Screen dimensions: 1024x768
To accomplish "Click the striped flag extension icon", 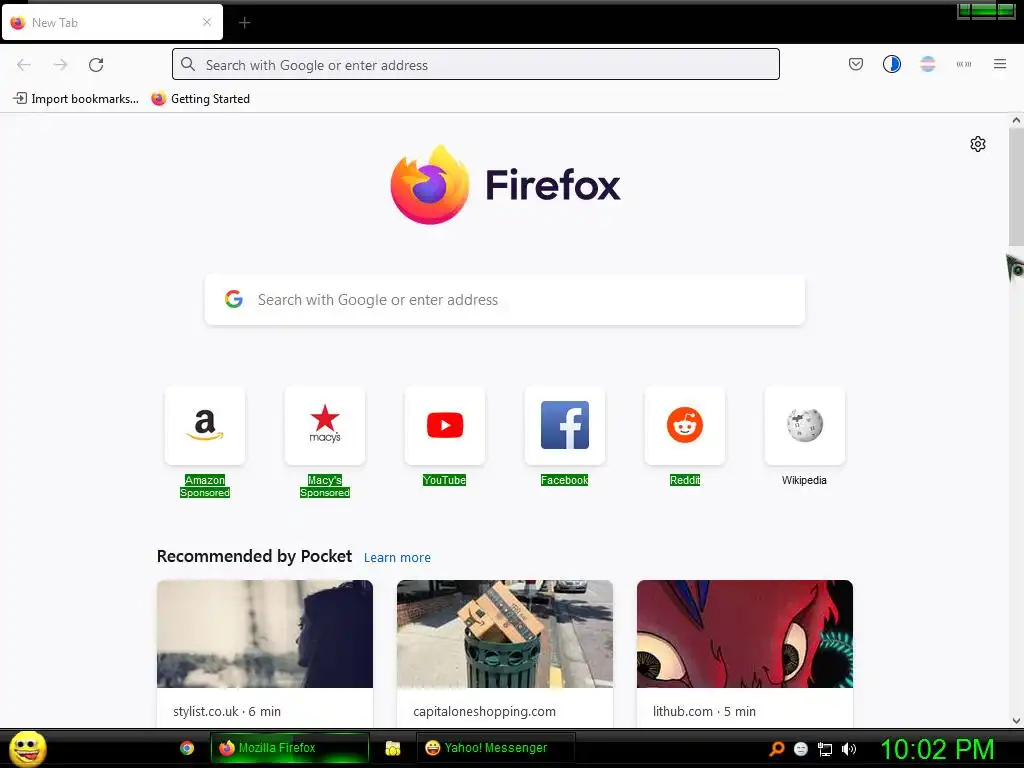I will tap(927, 64).
